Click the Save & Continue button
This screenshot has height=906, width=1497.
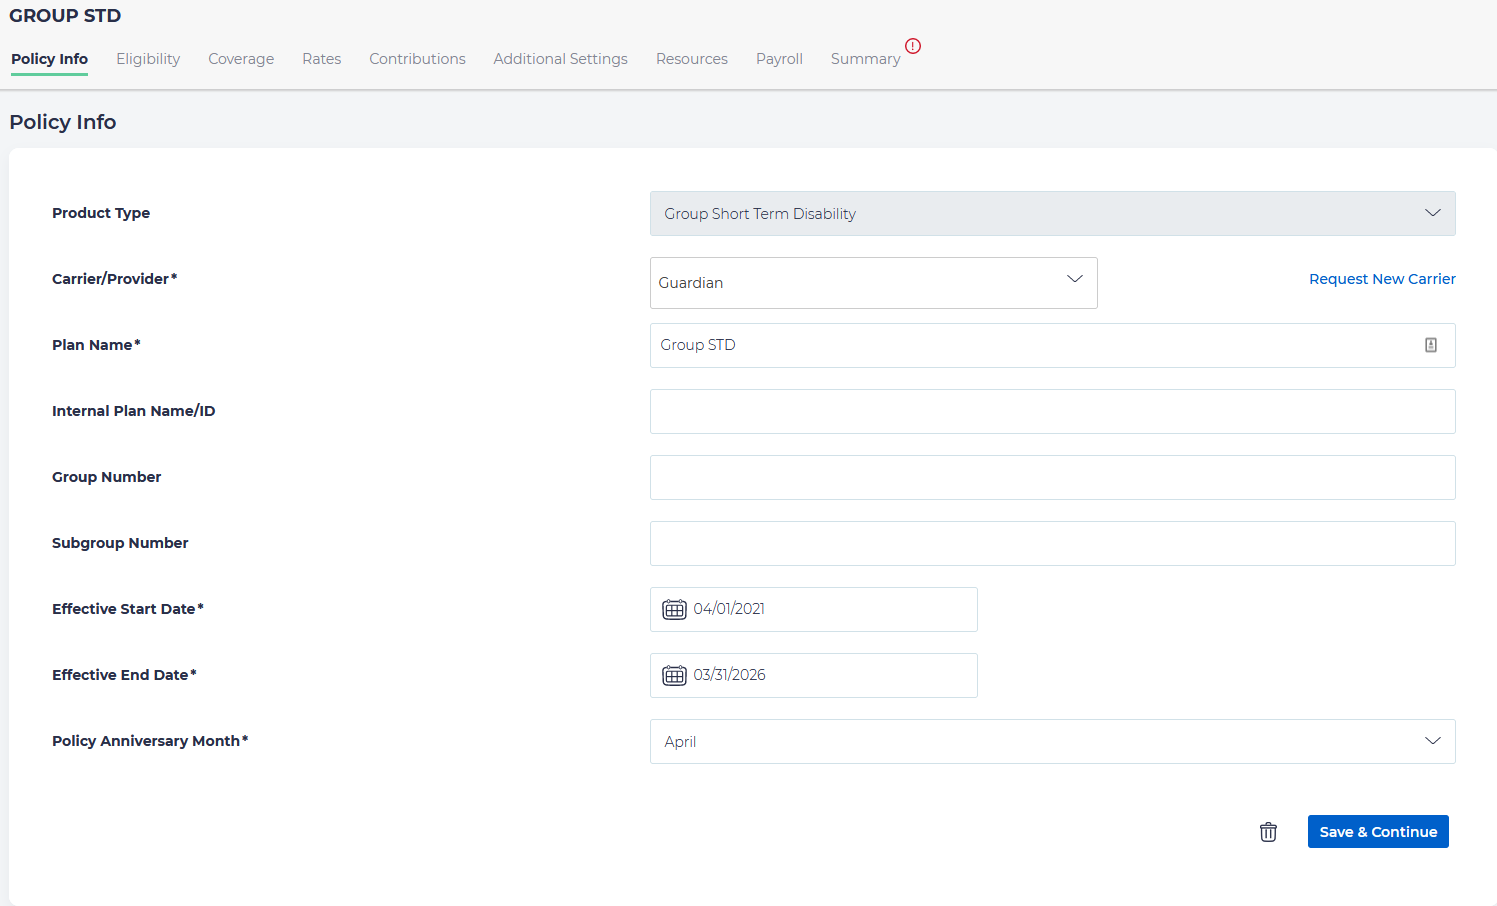pos(1377,832)
